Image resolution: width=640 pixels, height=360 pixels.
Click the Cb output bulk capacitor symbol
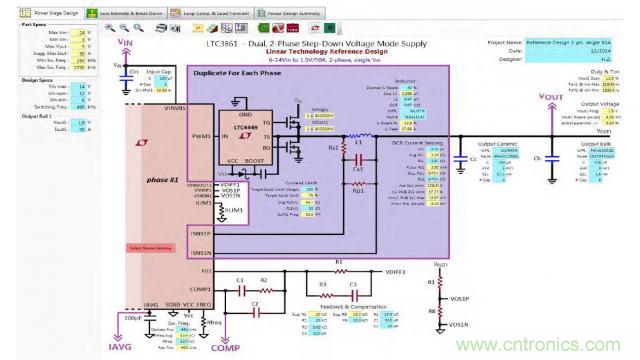[x=552, y=160]
